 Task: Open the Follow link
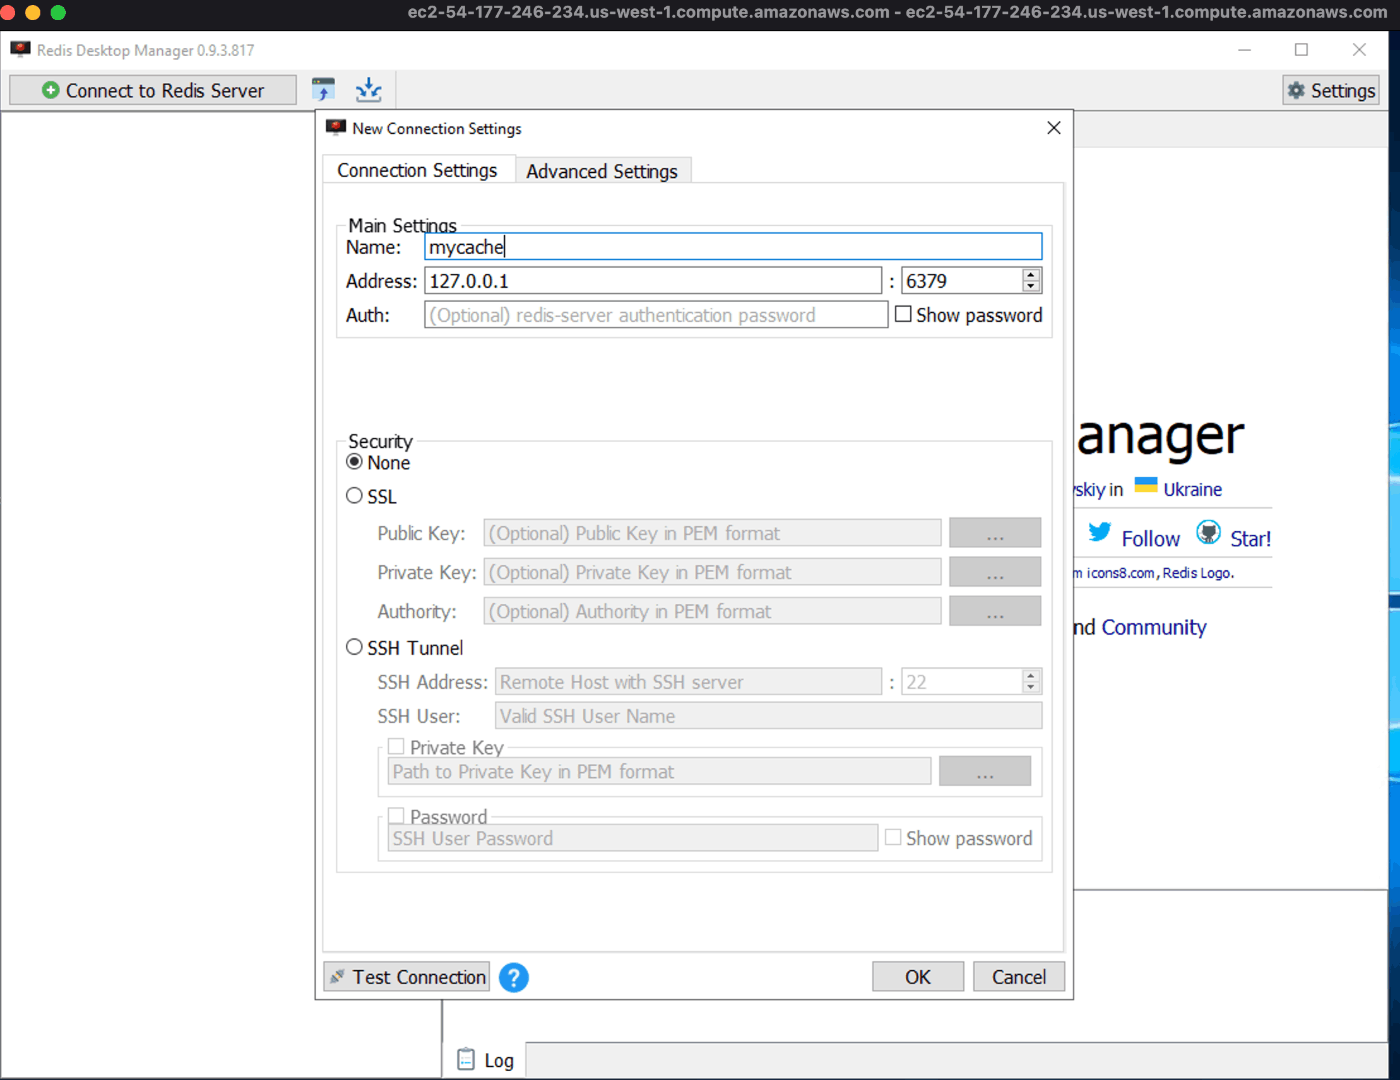coord(1150,539)
